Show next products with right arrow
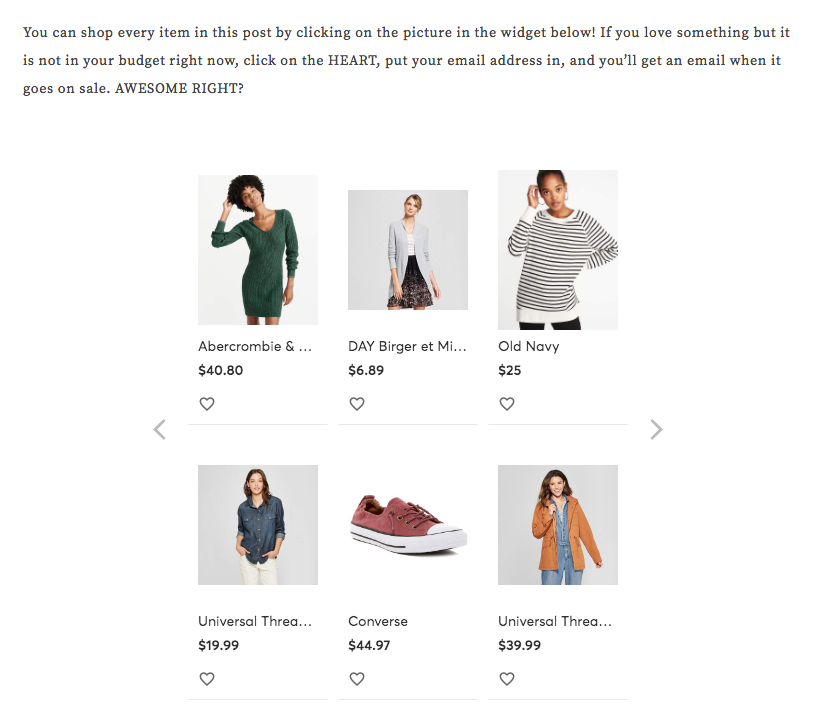828x707 pixels. 656,430
